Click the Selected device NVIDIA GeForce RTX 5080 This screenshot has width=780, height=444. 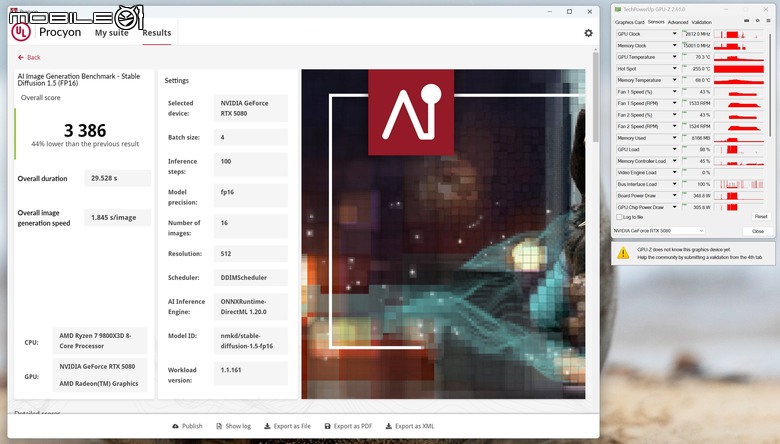[x=251, y=108]
